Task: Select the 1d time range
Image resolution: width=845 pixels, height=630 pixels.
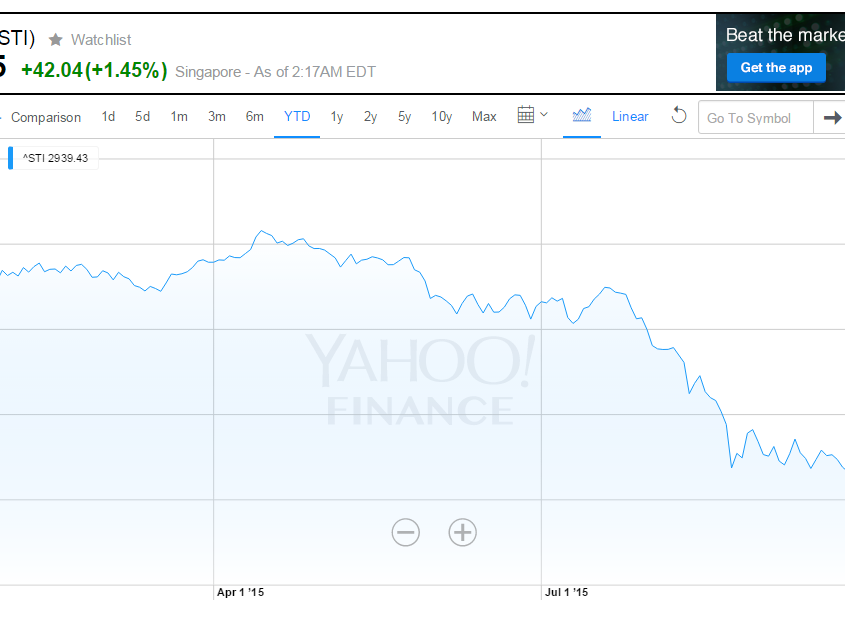Action: pos(108,117)
